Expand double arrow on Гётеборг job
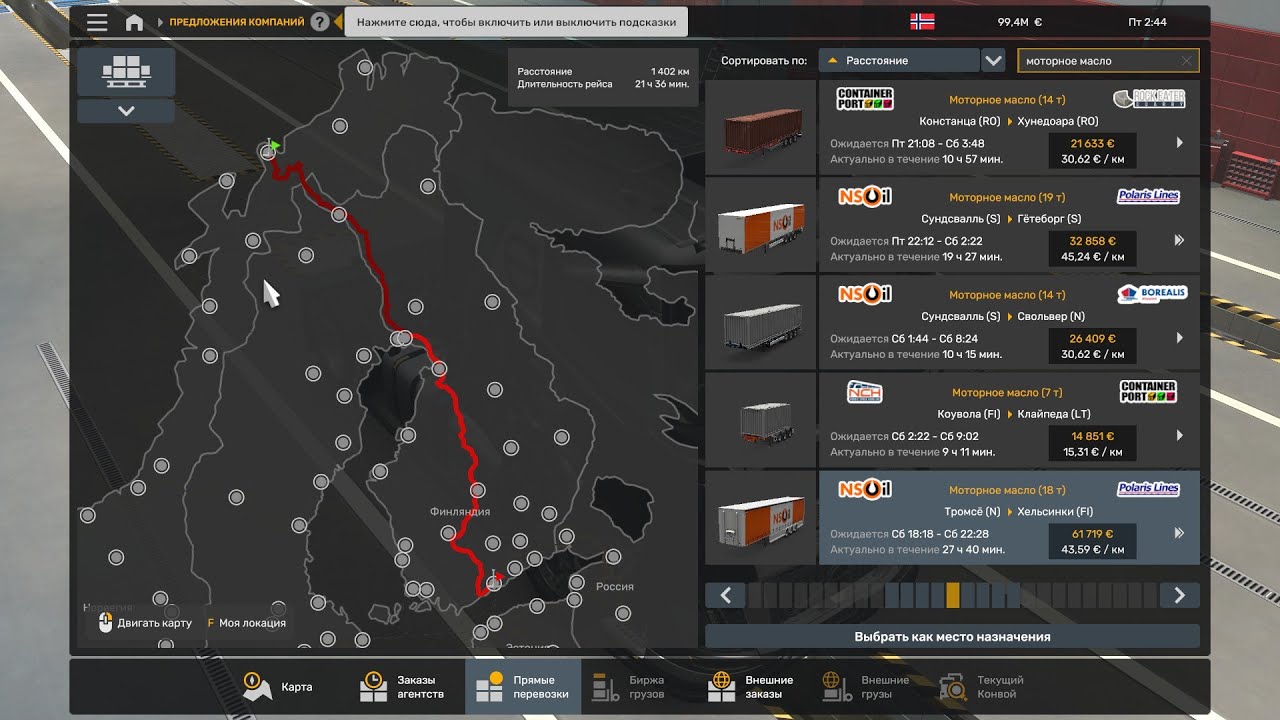This screenshot has width=1280, height=720. 1179,240
